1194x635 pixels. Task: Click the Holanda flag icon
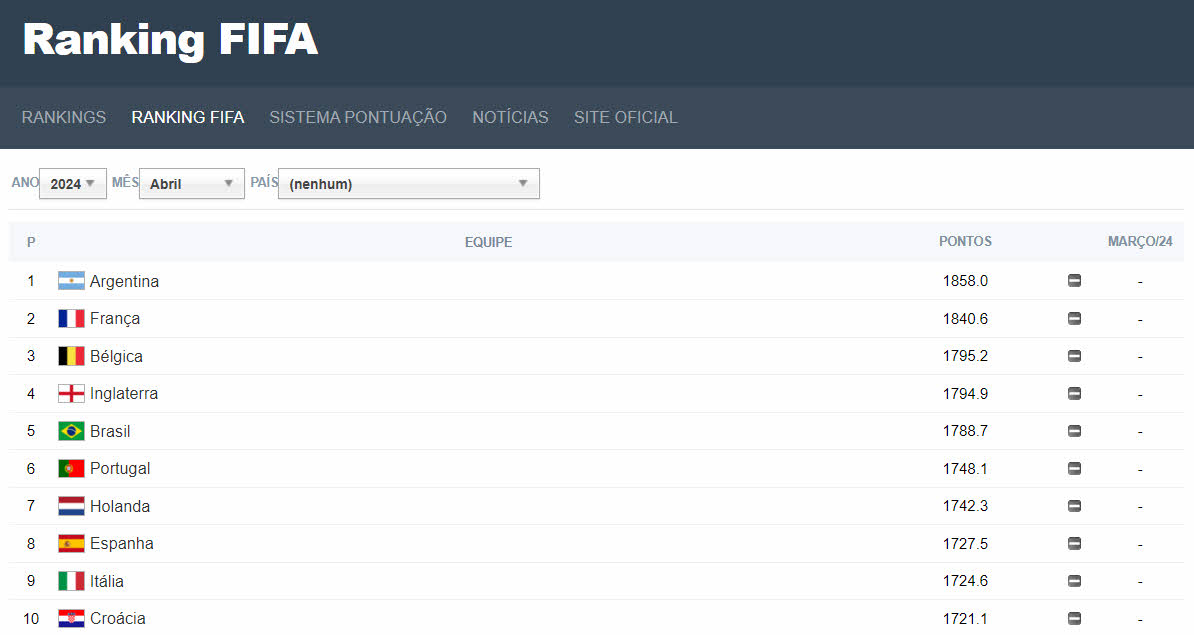coord(72,506)
